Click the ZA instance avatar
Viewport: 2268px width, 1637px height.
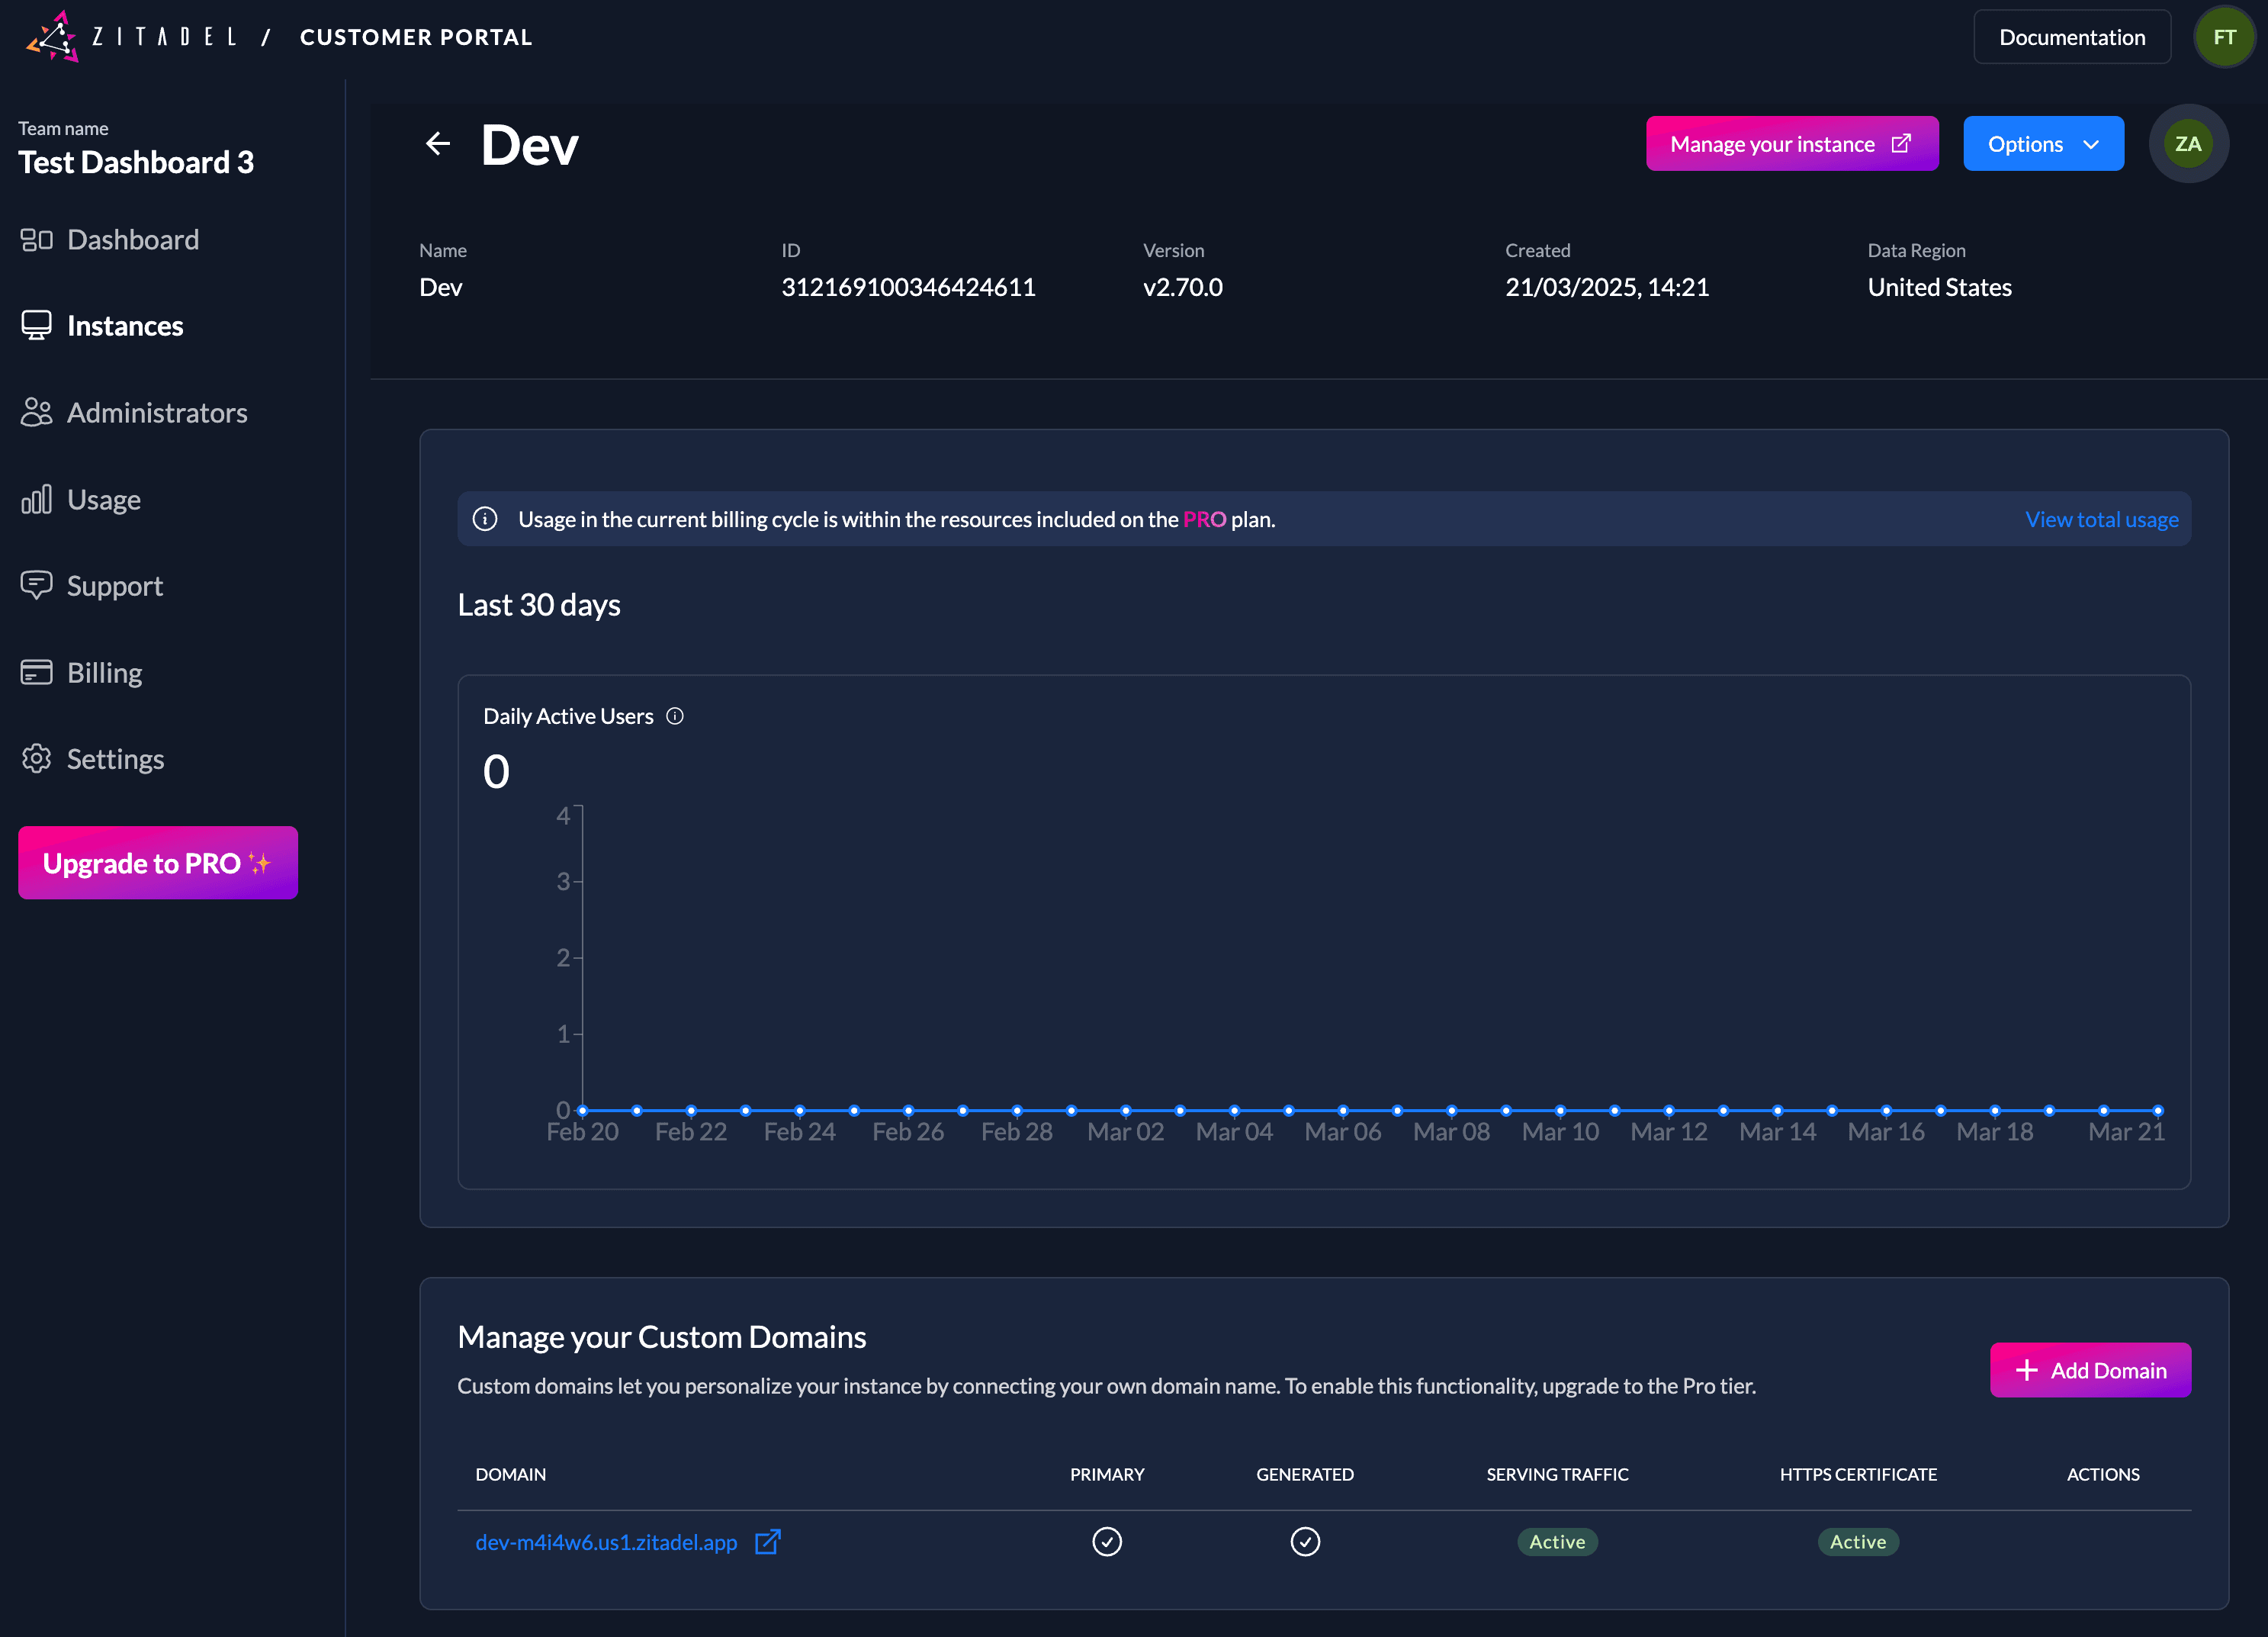[x=2187, y=144]
